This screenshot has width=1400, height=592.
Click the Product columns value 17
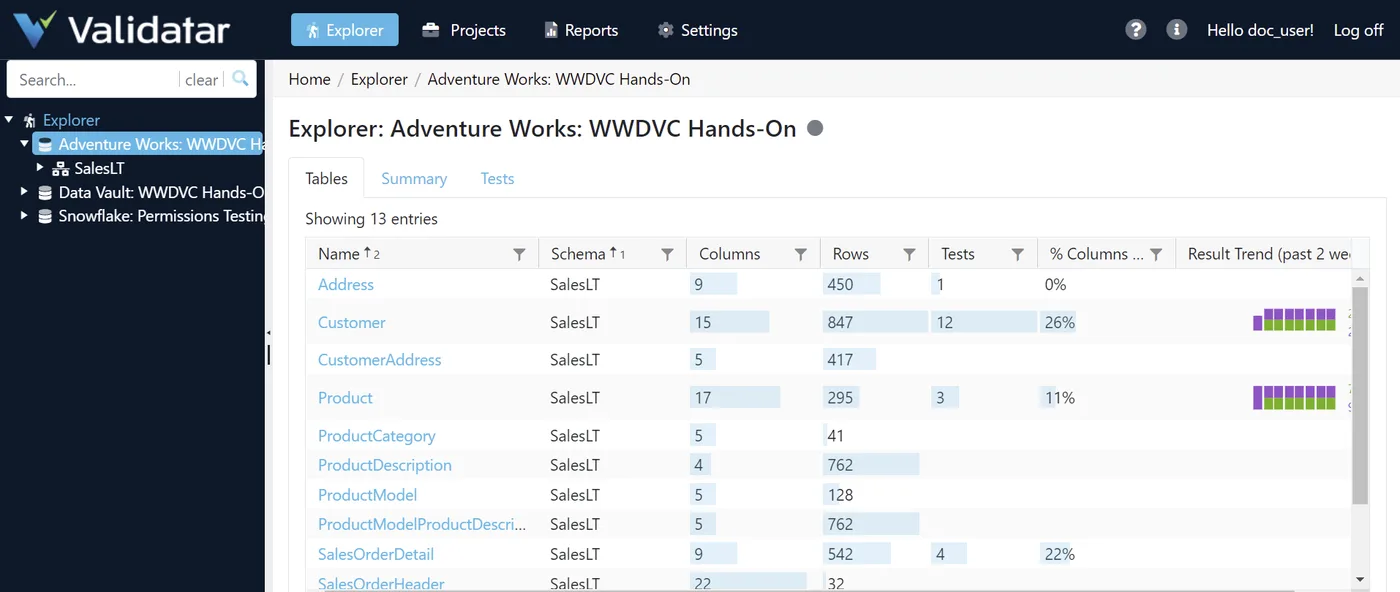pos(702,397)
